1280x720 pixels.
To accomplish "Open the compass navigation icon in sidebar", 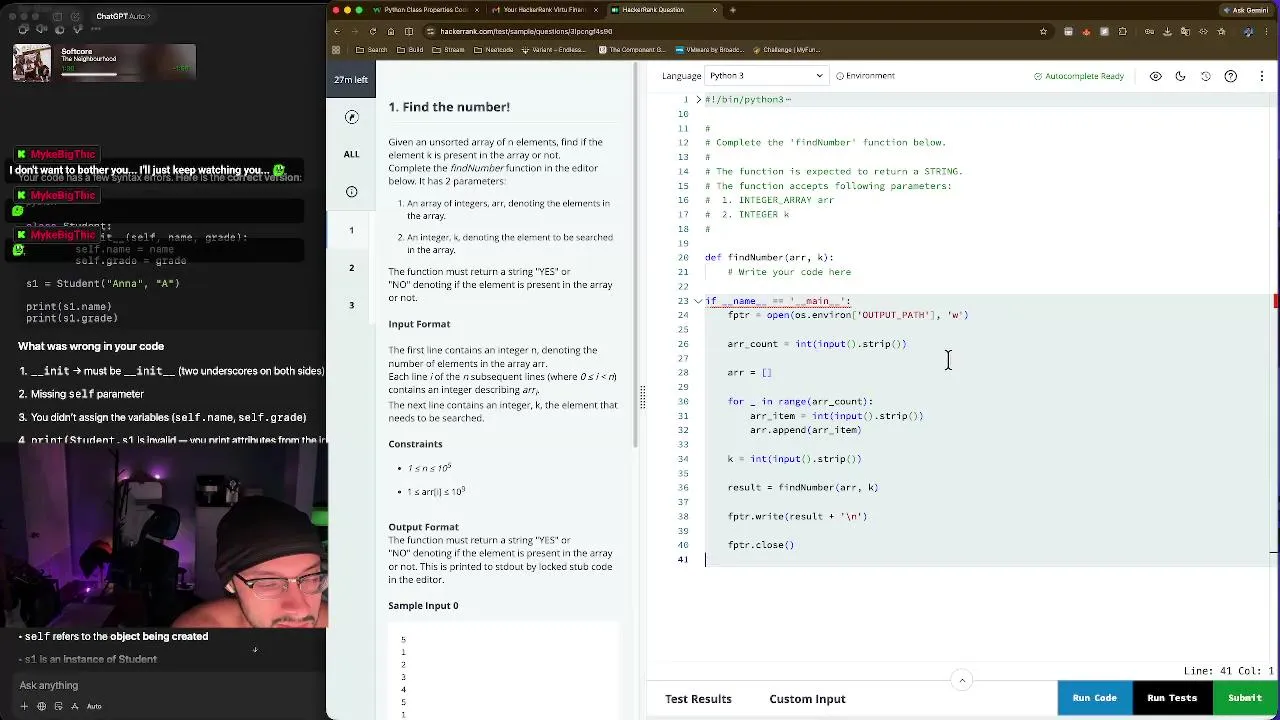I will pyautogui.click(x=351, y=117).
